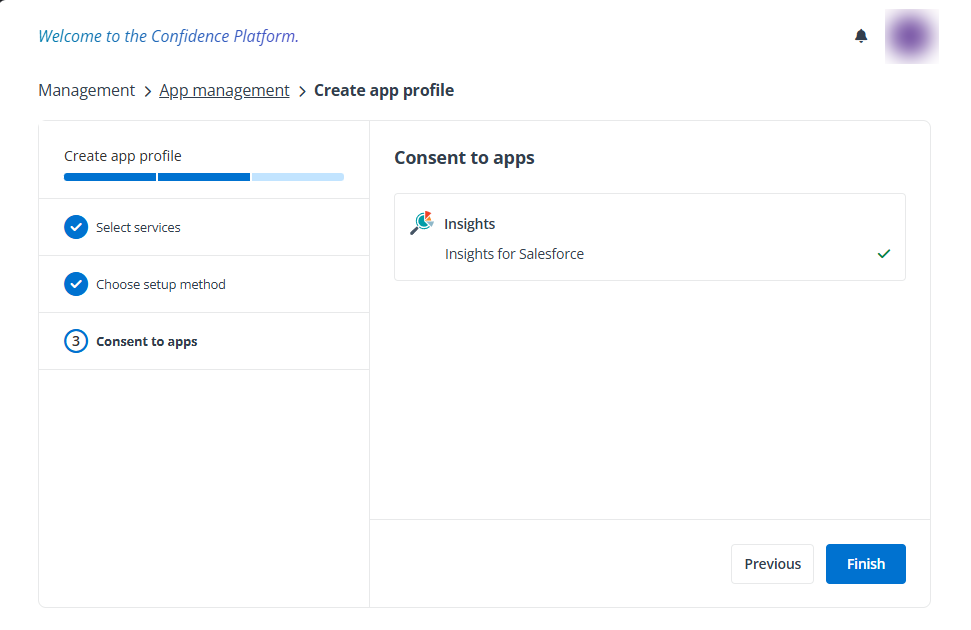Click the Finish button
This screenshot has height=630, width=971.
click(865, 563)
